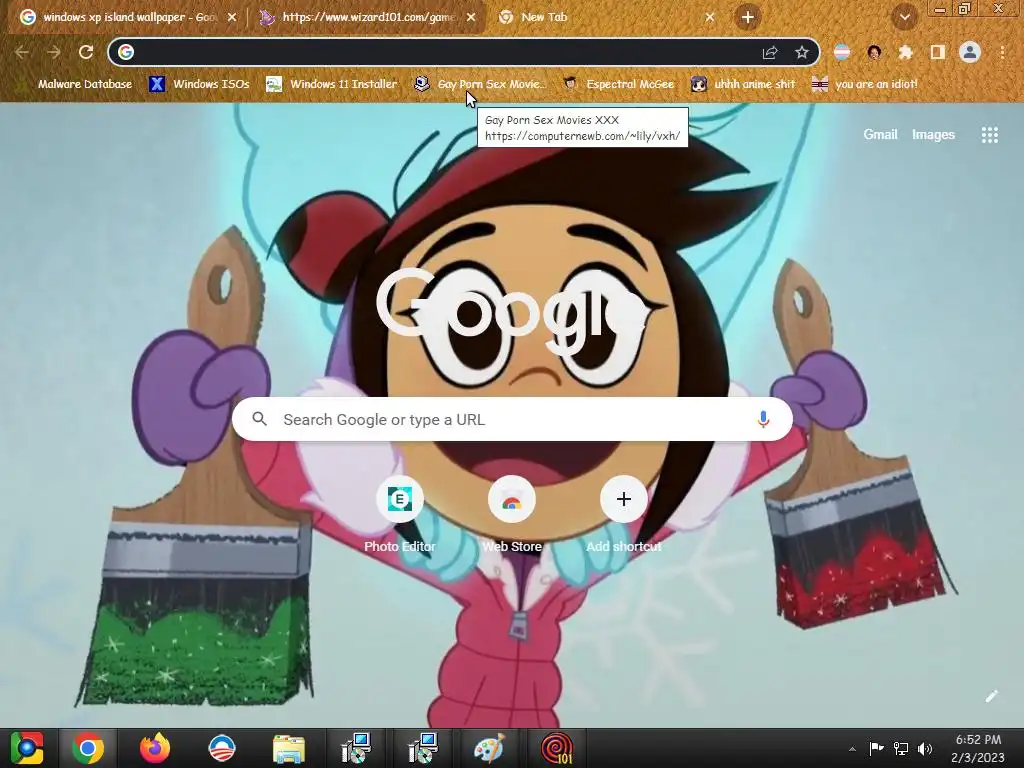Open the Chrome profile avatar
Screen dimensions: 1024x768
pos(970,52)
